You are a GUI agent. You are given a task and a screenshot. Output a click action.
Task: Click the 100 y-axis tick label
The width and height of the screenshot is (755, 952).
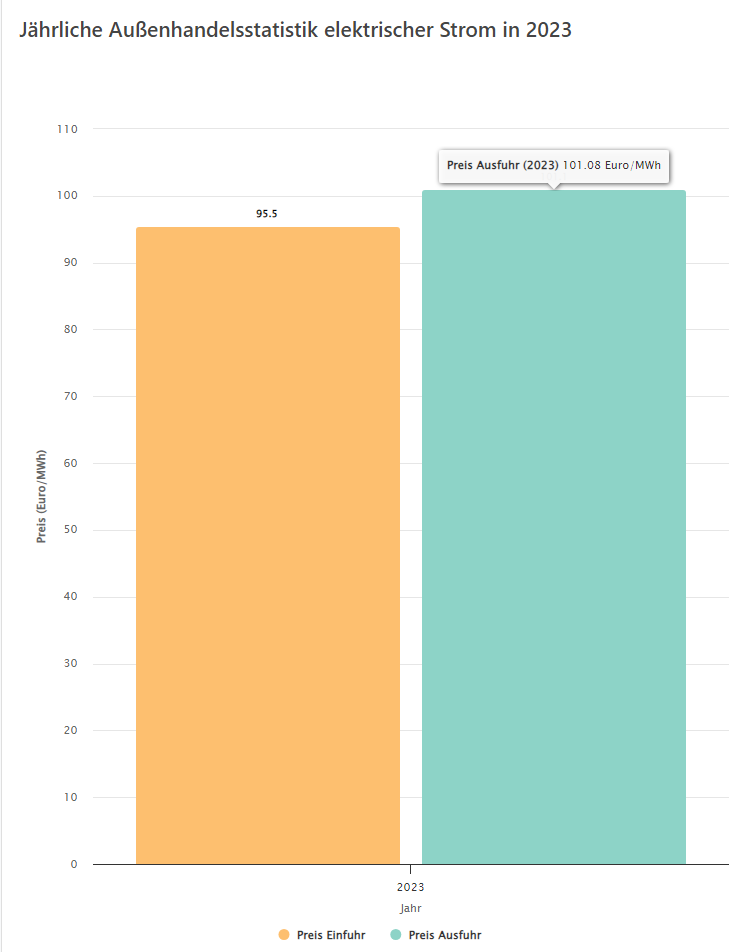[x=68, y=196]
